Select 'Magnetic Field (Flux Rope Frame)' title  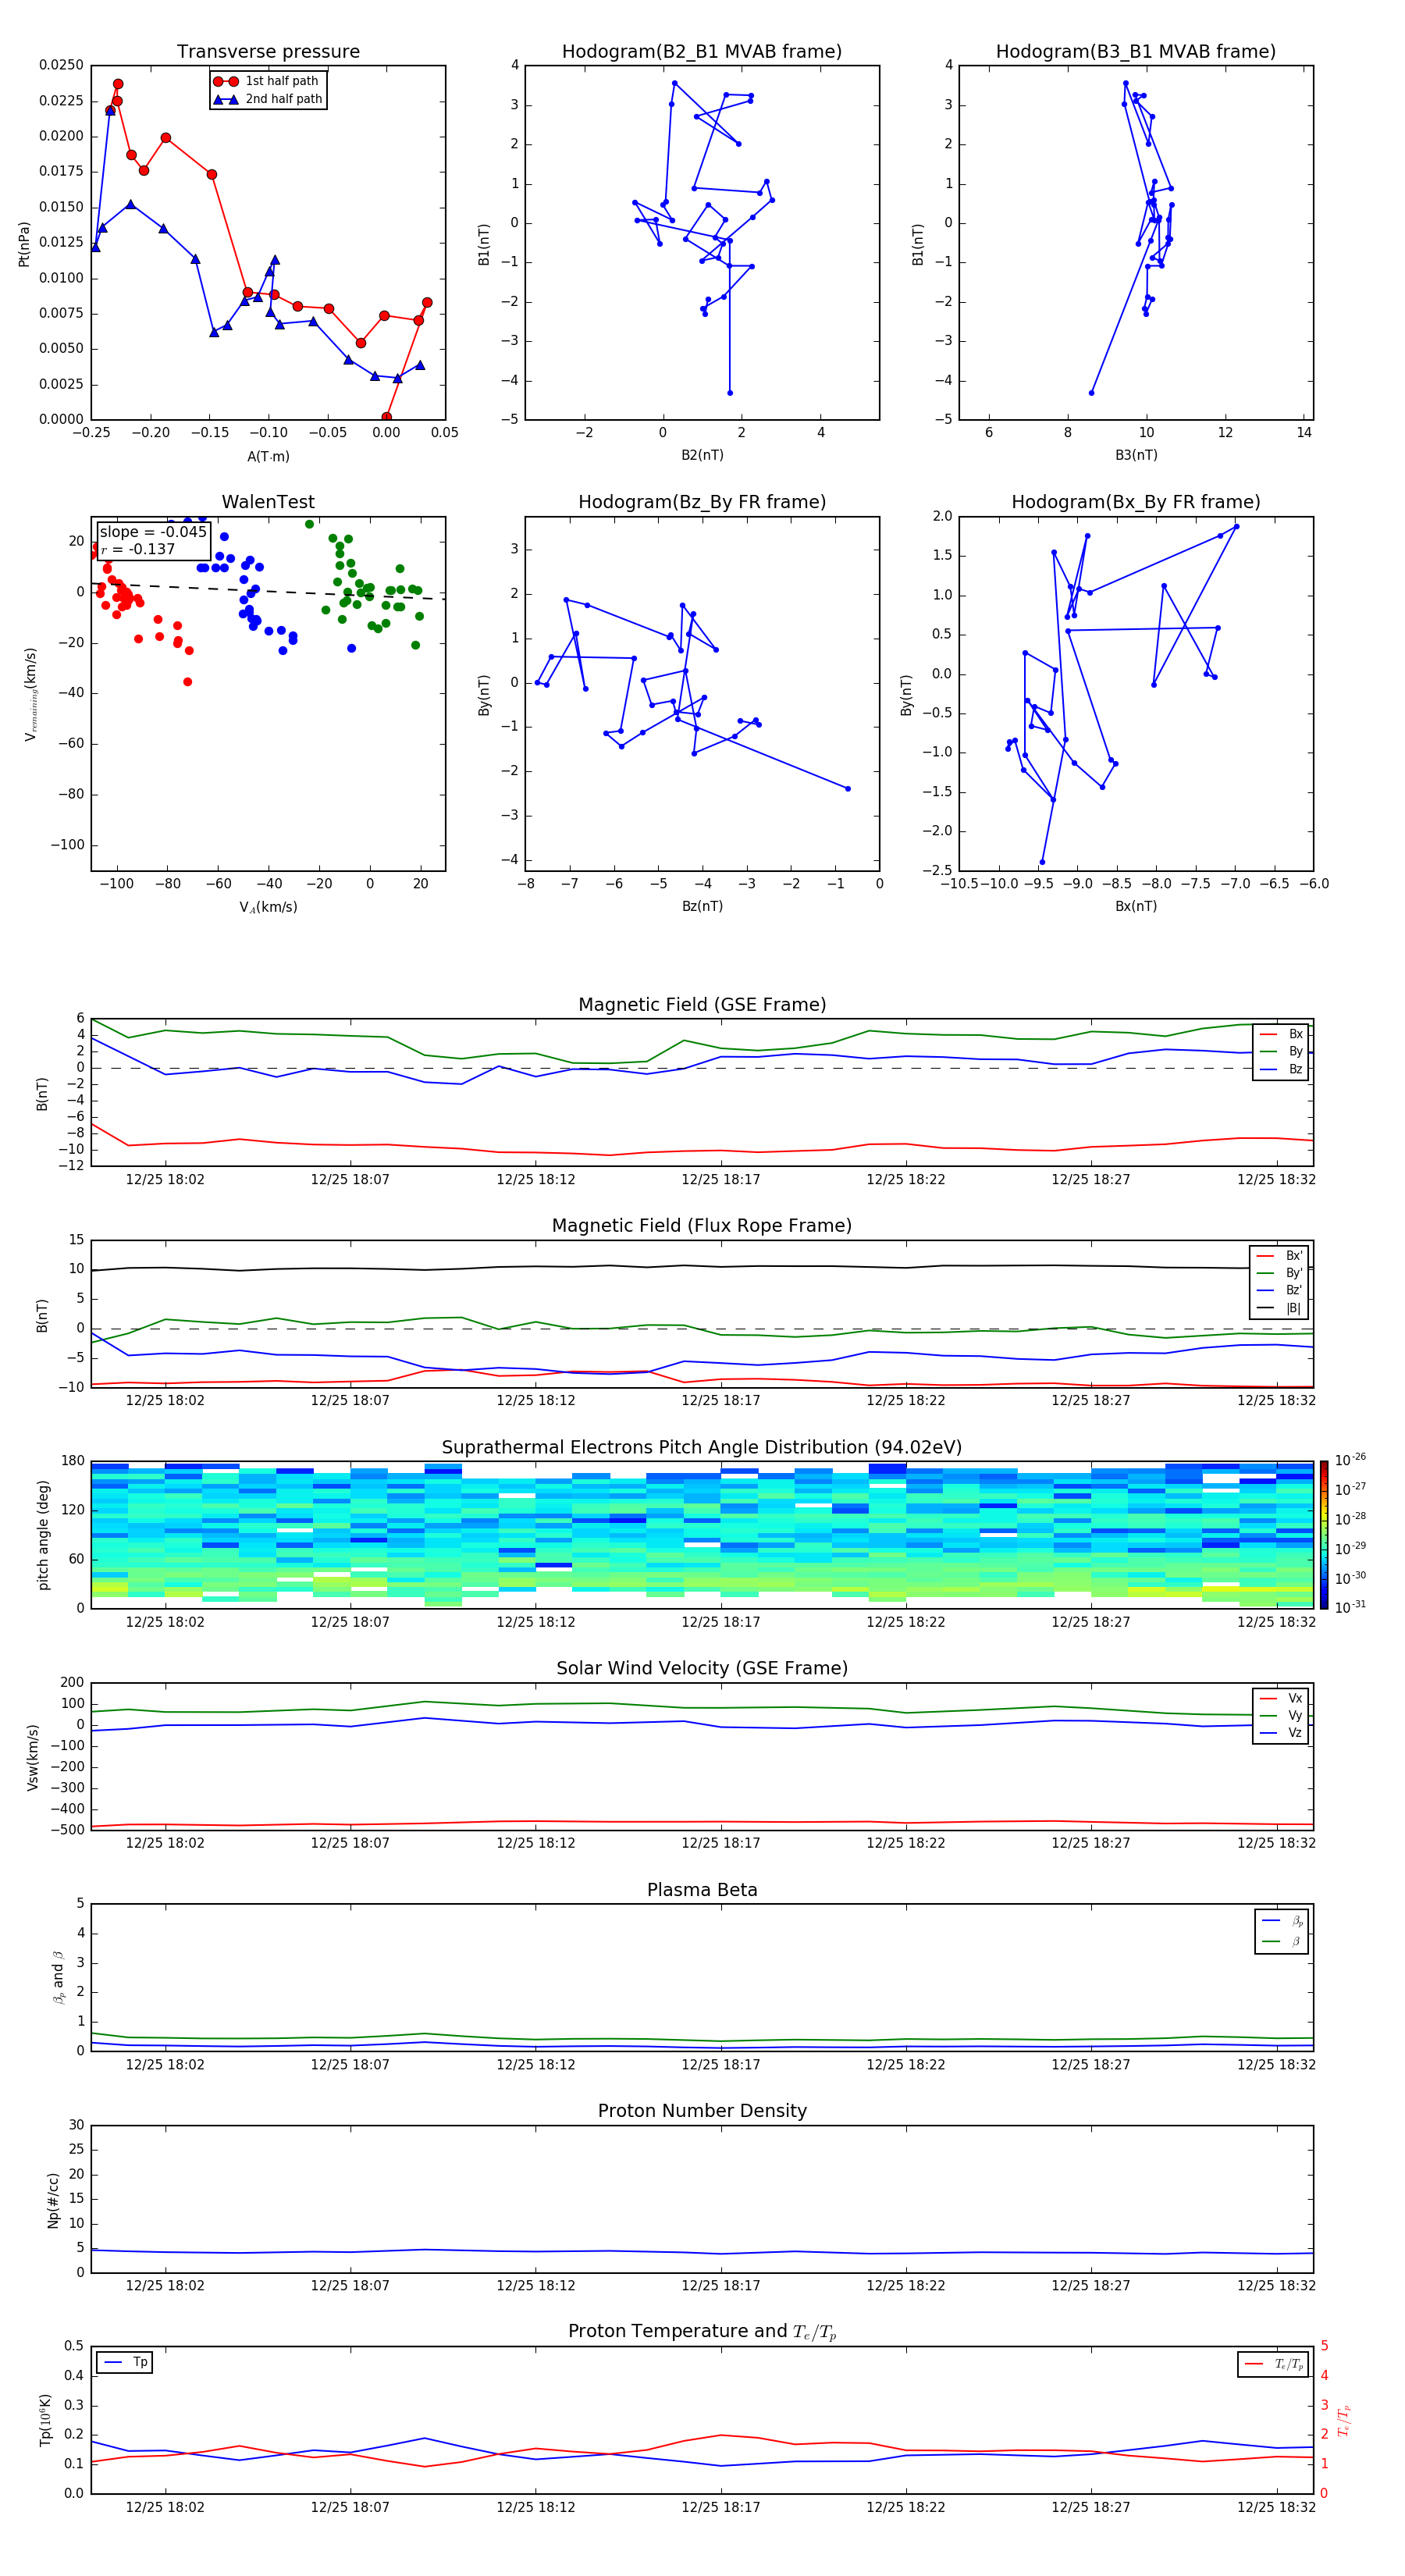pyautogui.click(x=702, y=1226)
